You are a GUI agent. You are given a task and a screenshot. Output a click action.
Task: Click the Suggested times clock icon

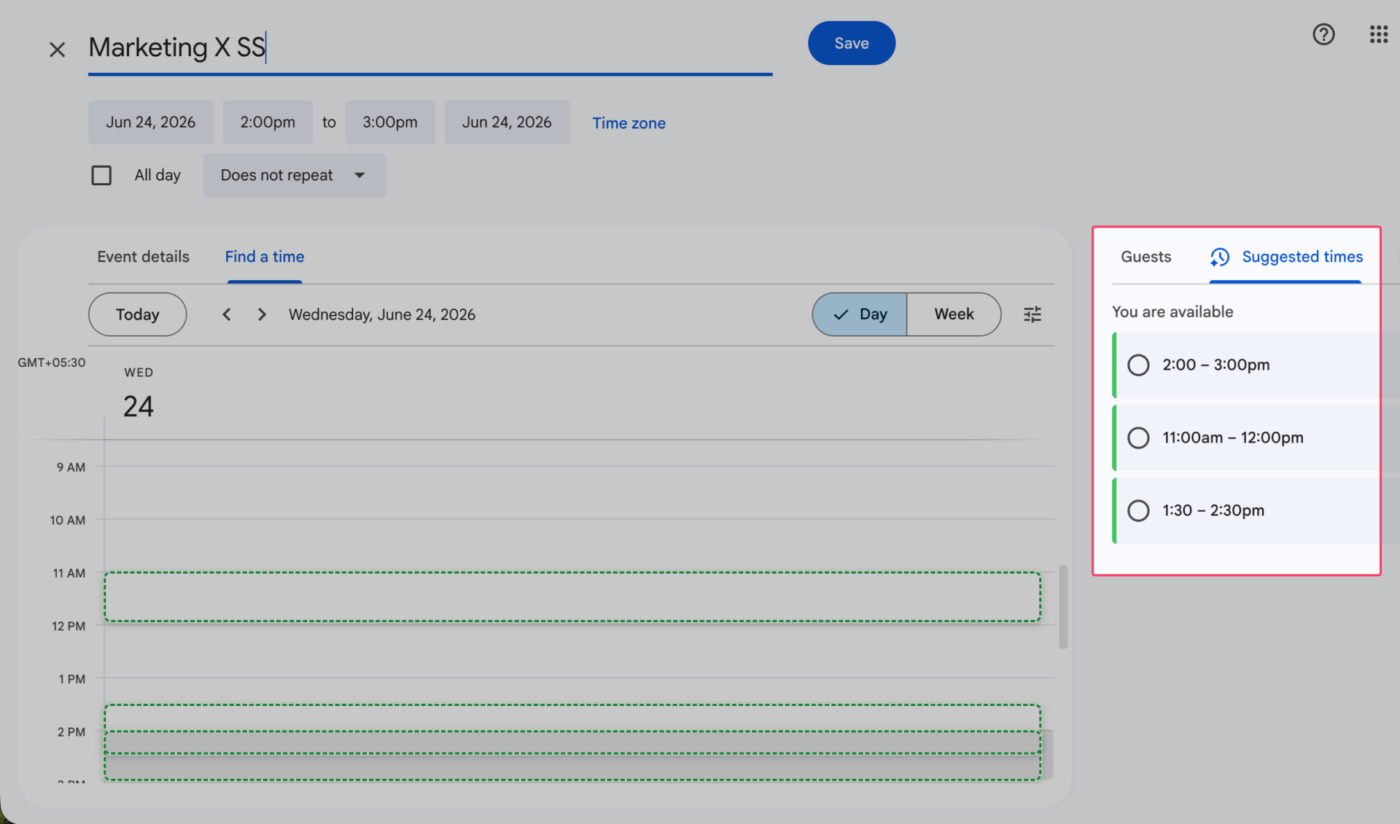click(1219, 257)
